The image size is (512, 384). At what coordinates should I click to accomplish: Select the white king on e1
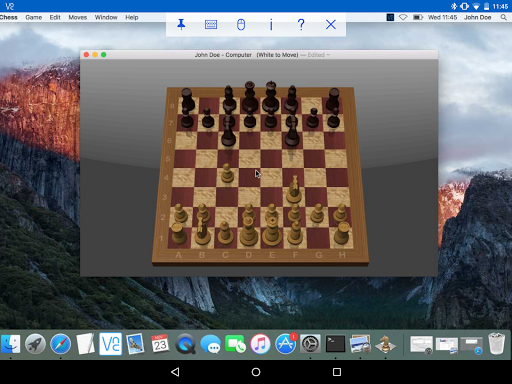(272, 232)
